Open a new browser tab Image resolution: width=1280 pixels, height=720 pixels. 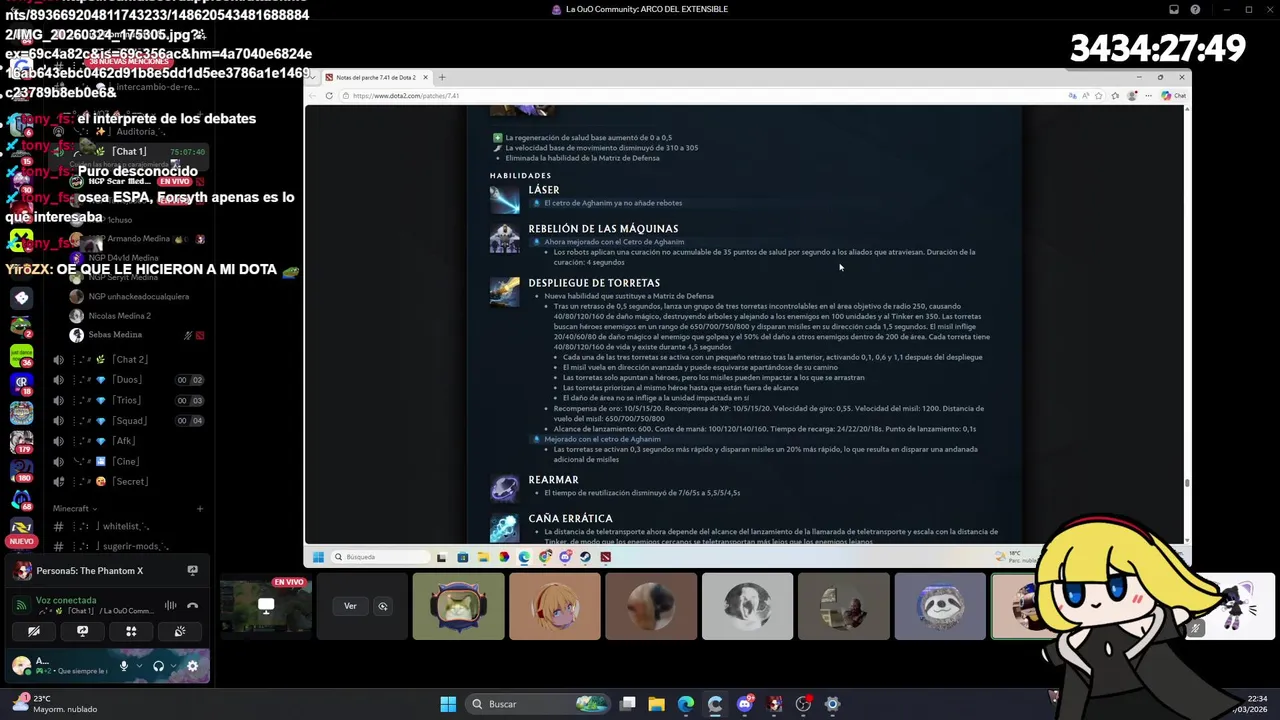(x=442, y=77)
